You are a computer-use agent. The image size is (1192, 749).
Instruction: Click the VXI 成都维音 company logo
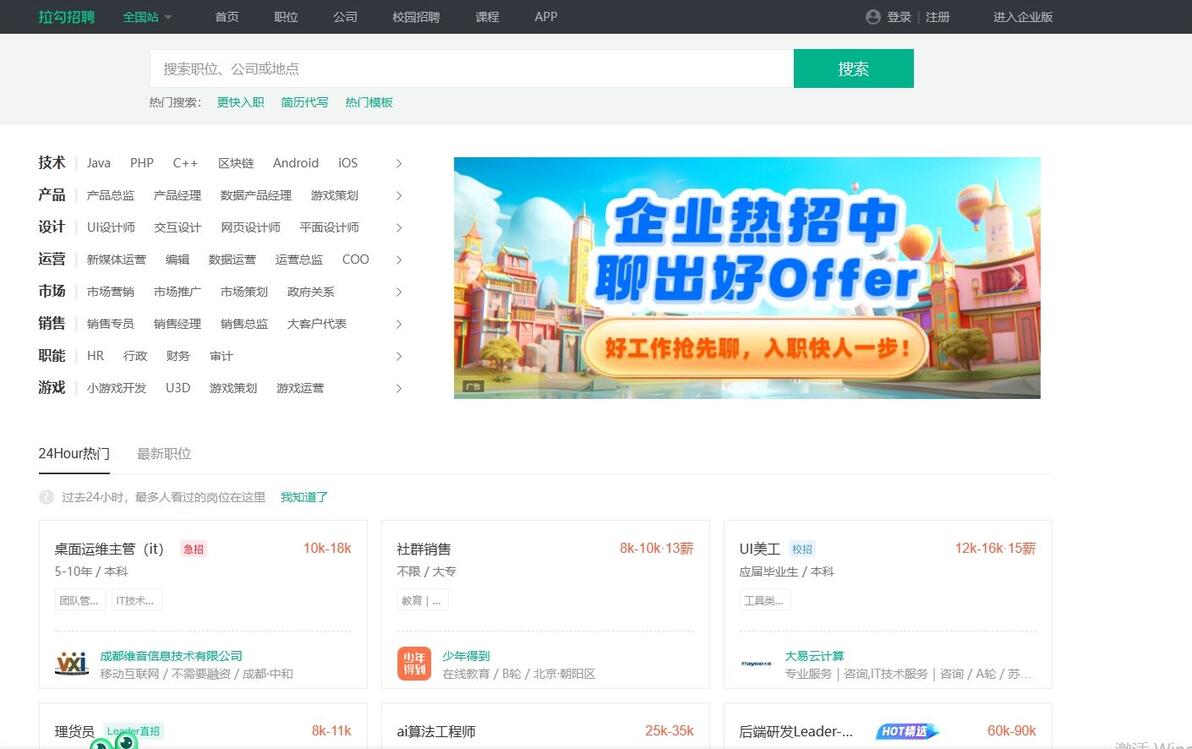(70, 663)
